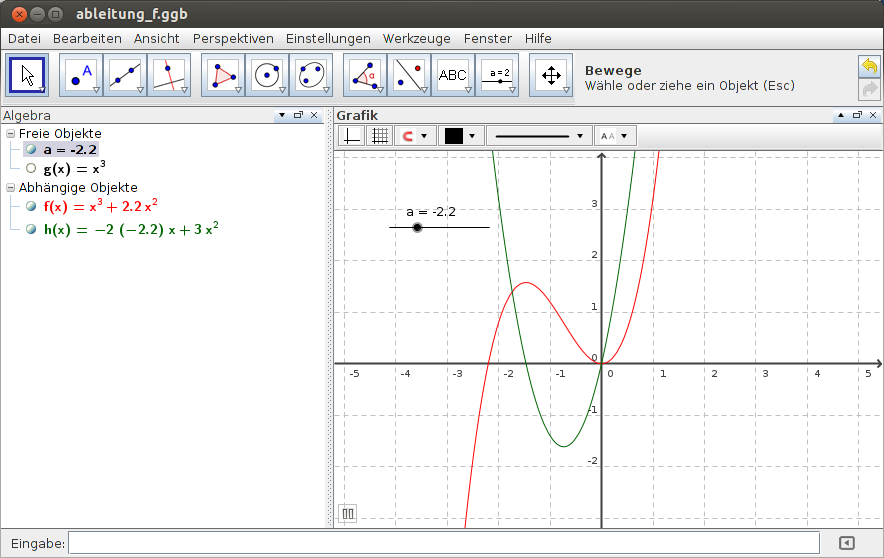Toggle visibility of function g(x)
This screenshot has width=884, height=558.
click(x=31, y=169)
